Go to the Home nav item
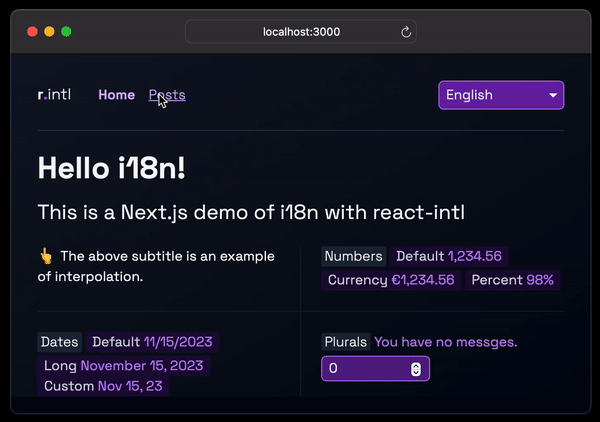The image size is (600, 422). coord(116,95)
